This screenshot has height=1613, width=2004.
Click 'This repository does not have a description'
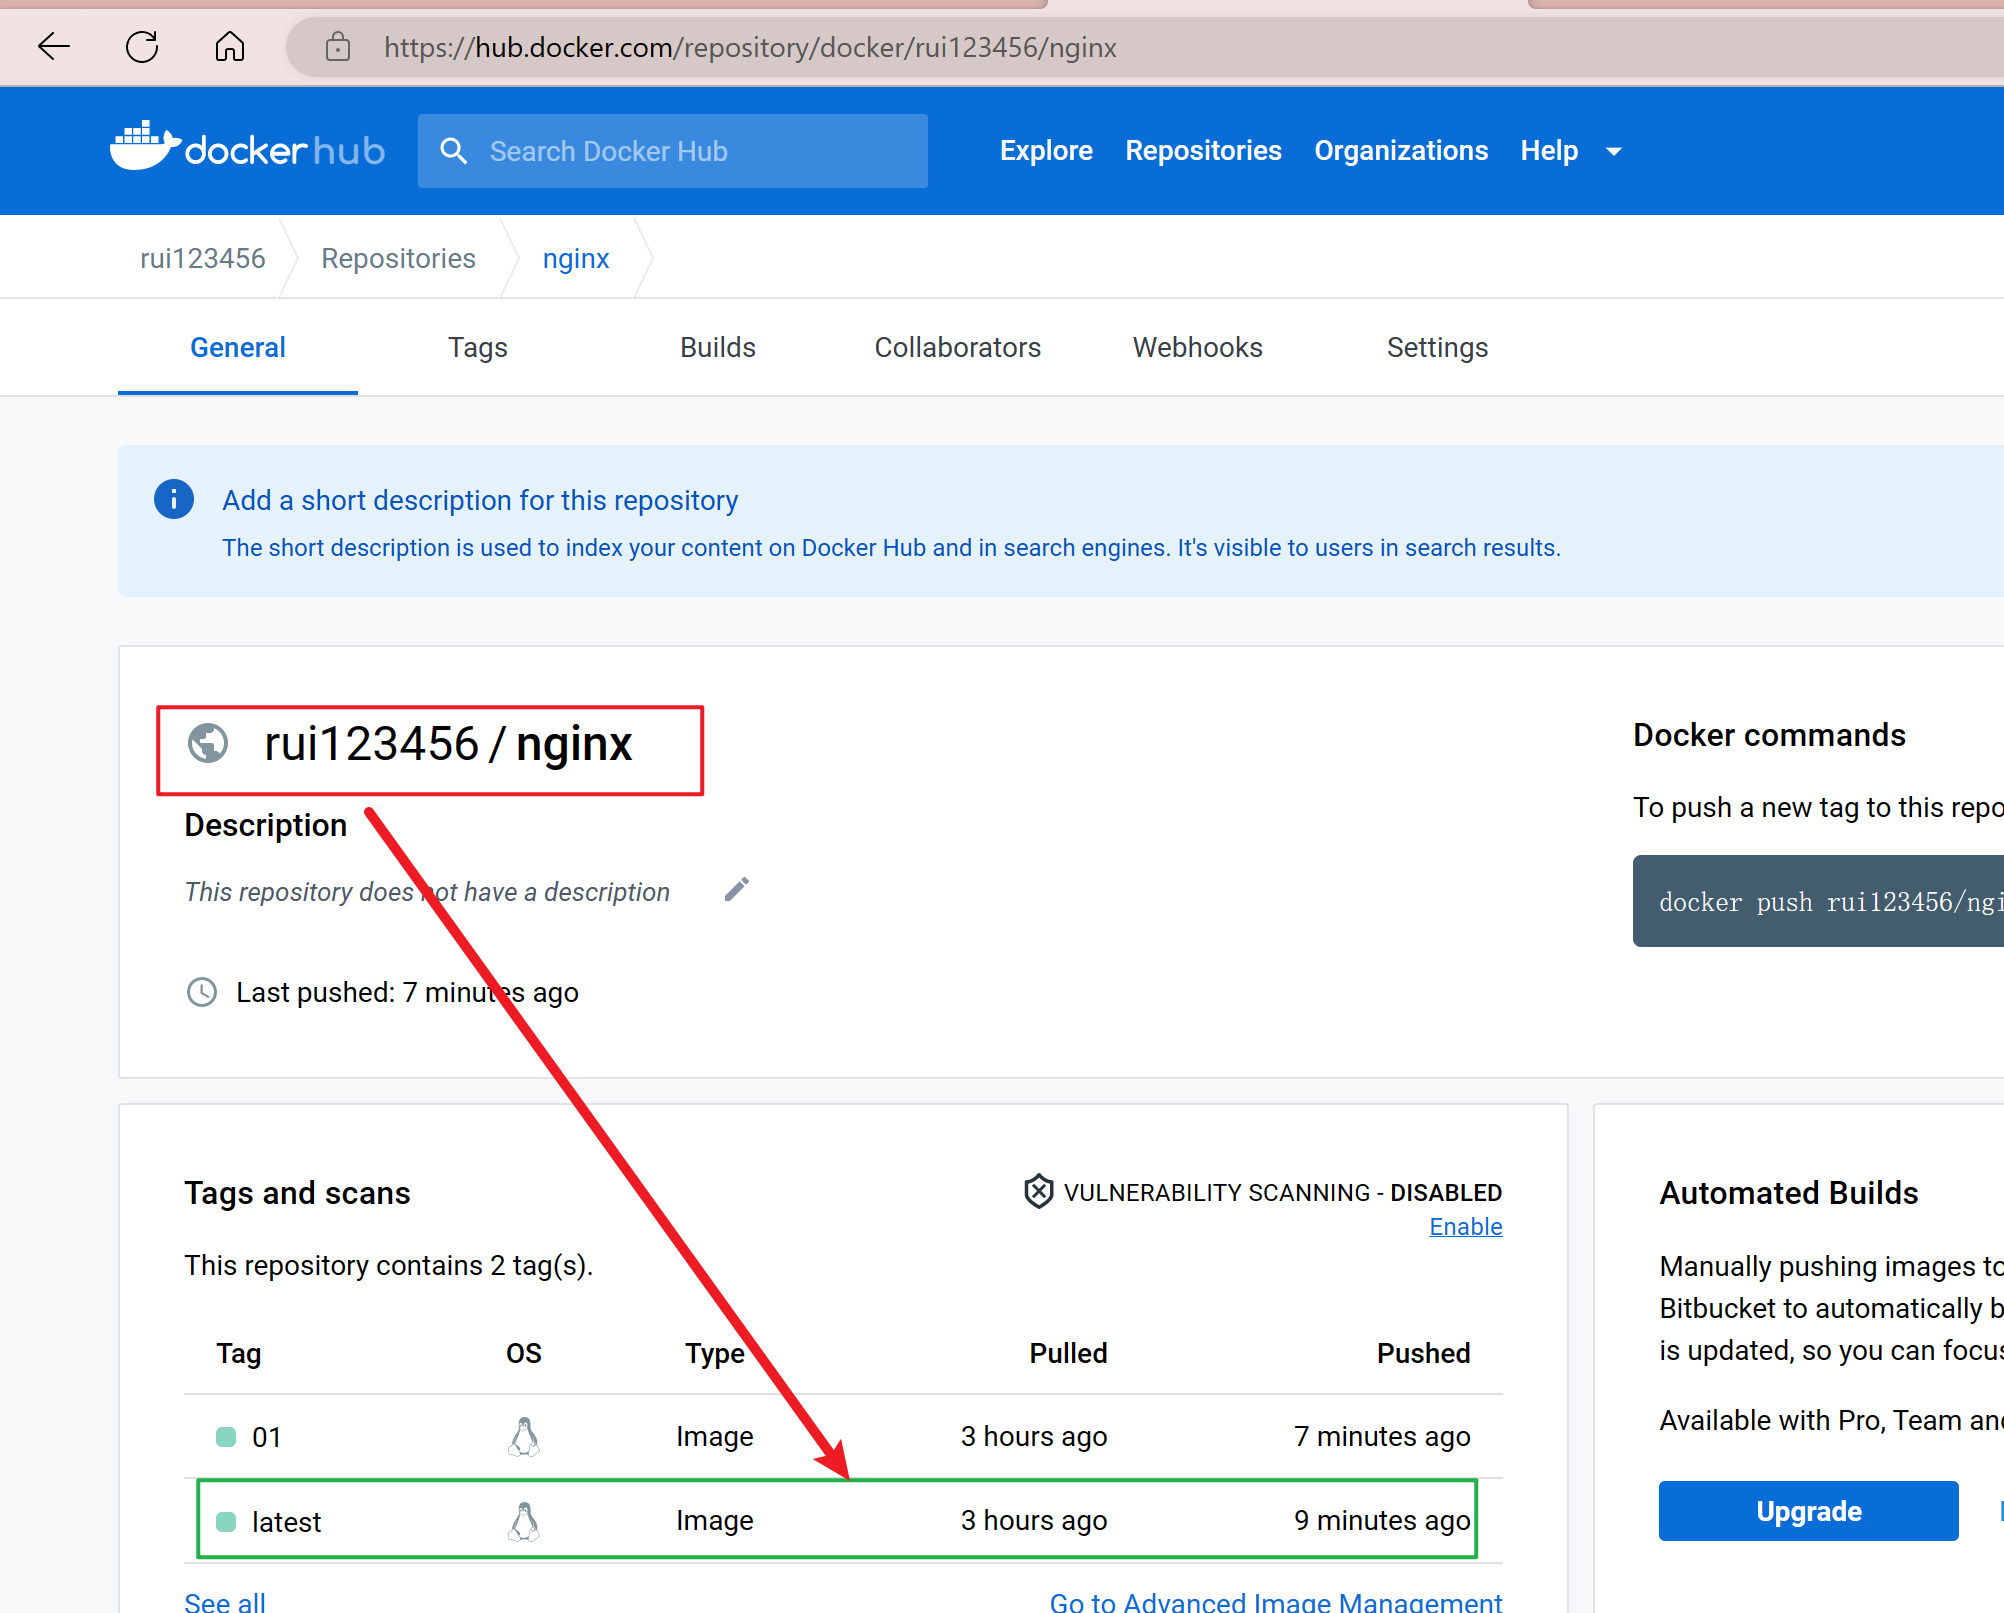pyautogui.click(x=427, y=891)
